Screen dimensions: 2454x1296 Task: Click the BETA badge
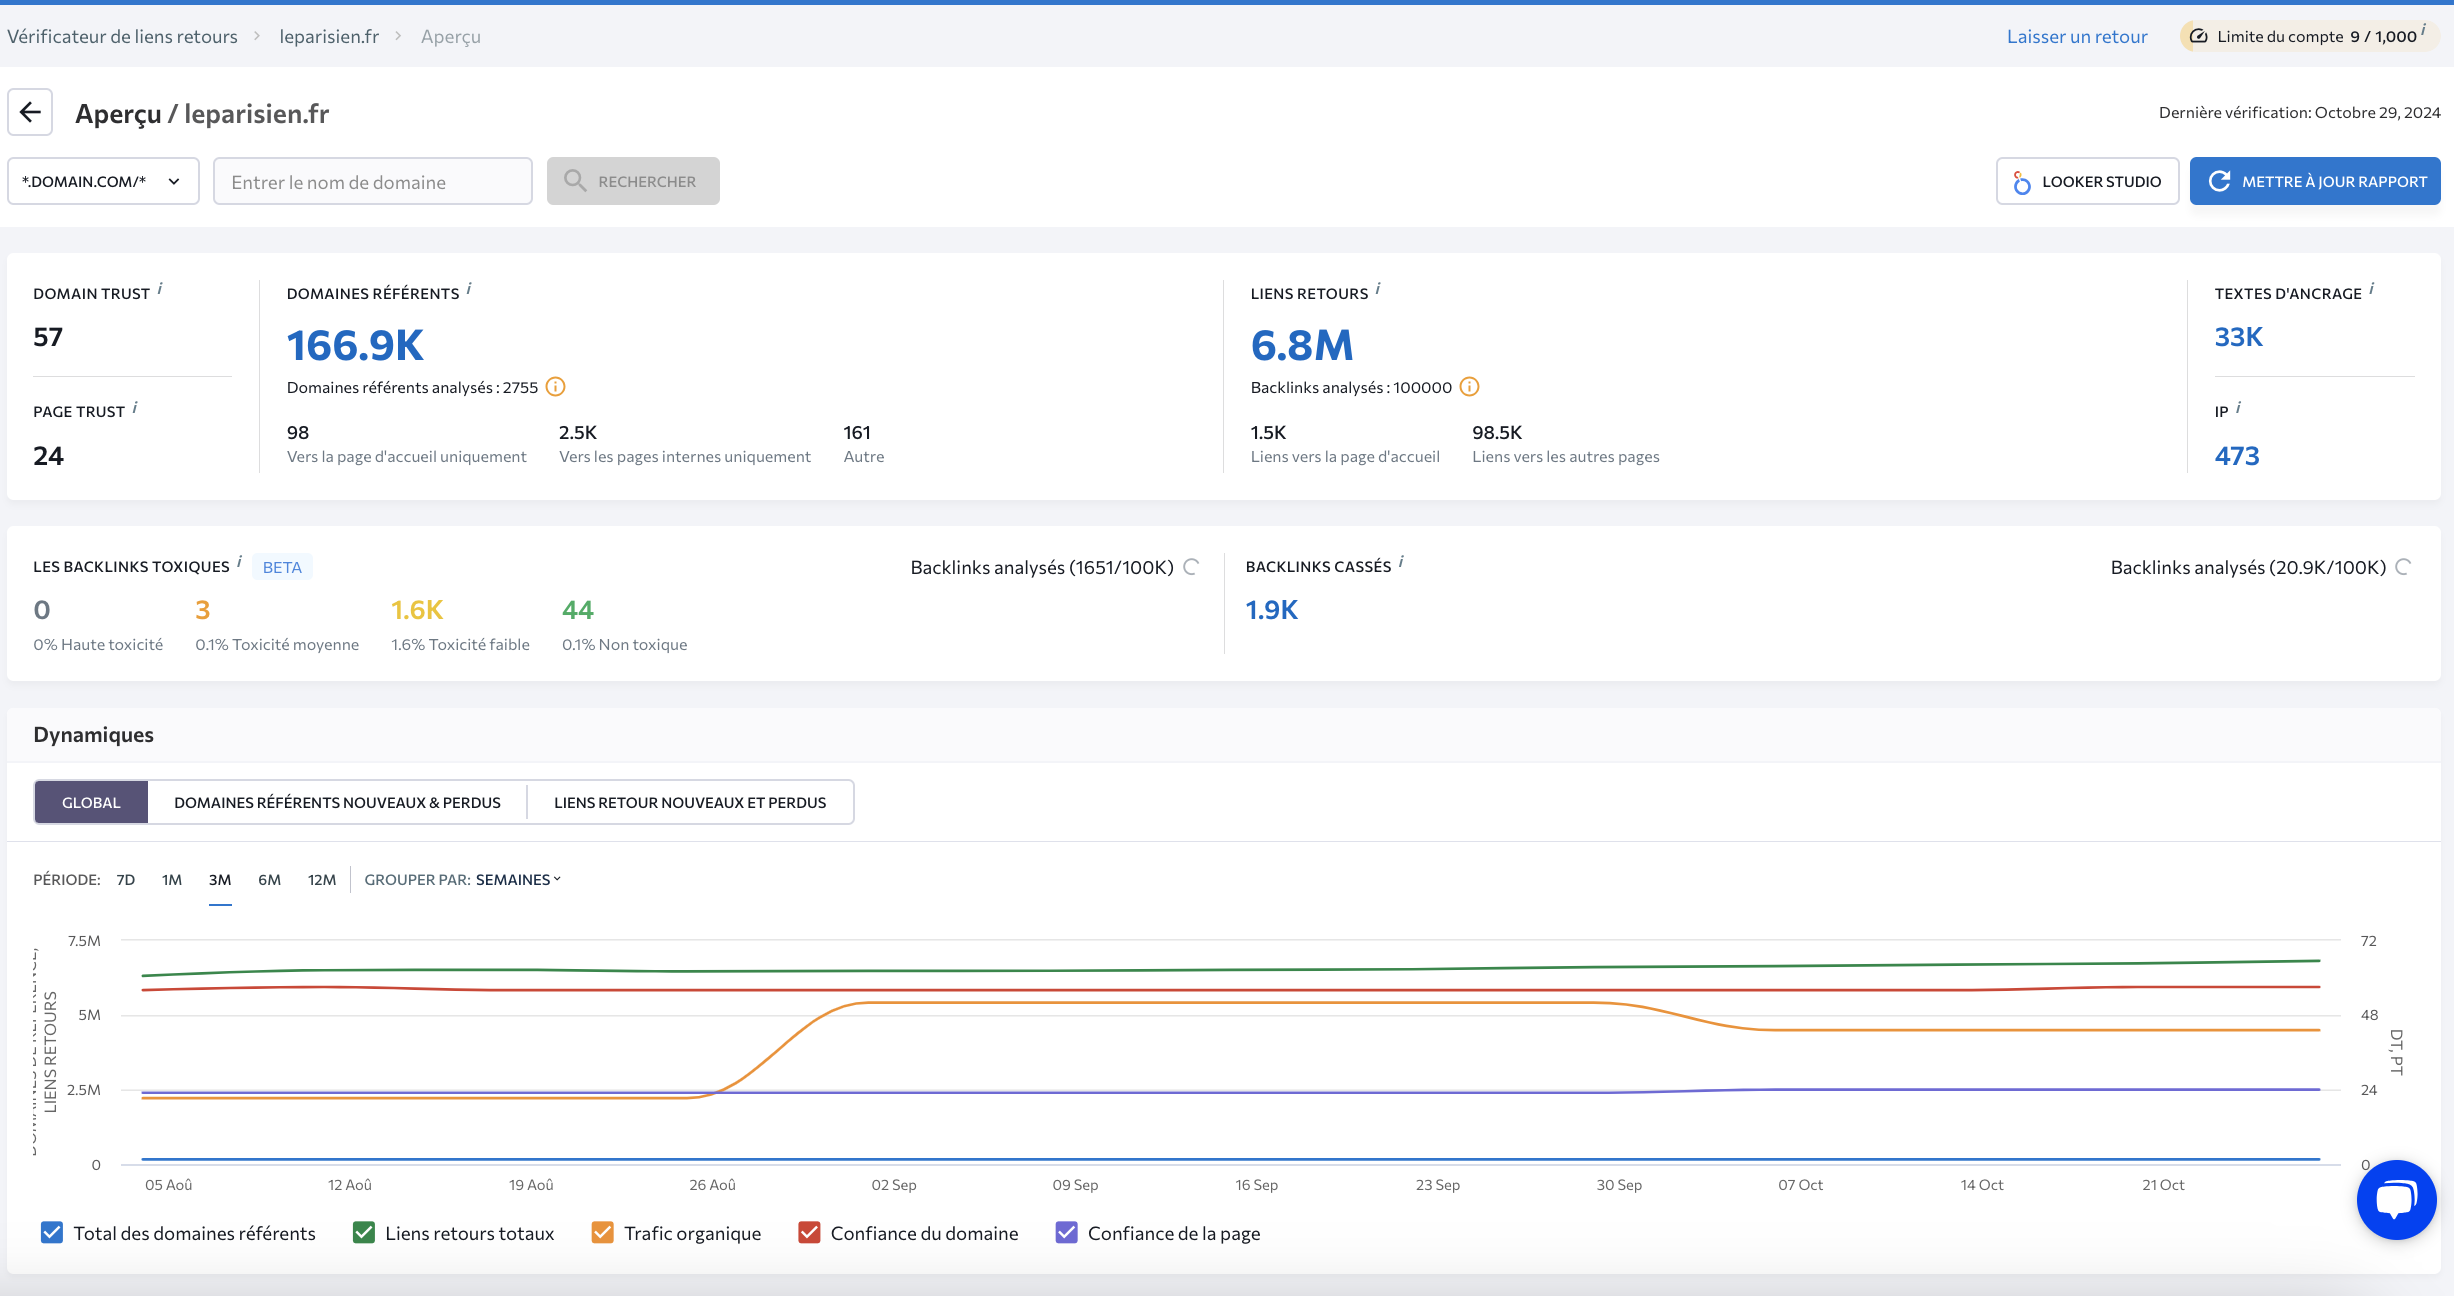coord(282,567)
